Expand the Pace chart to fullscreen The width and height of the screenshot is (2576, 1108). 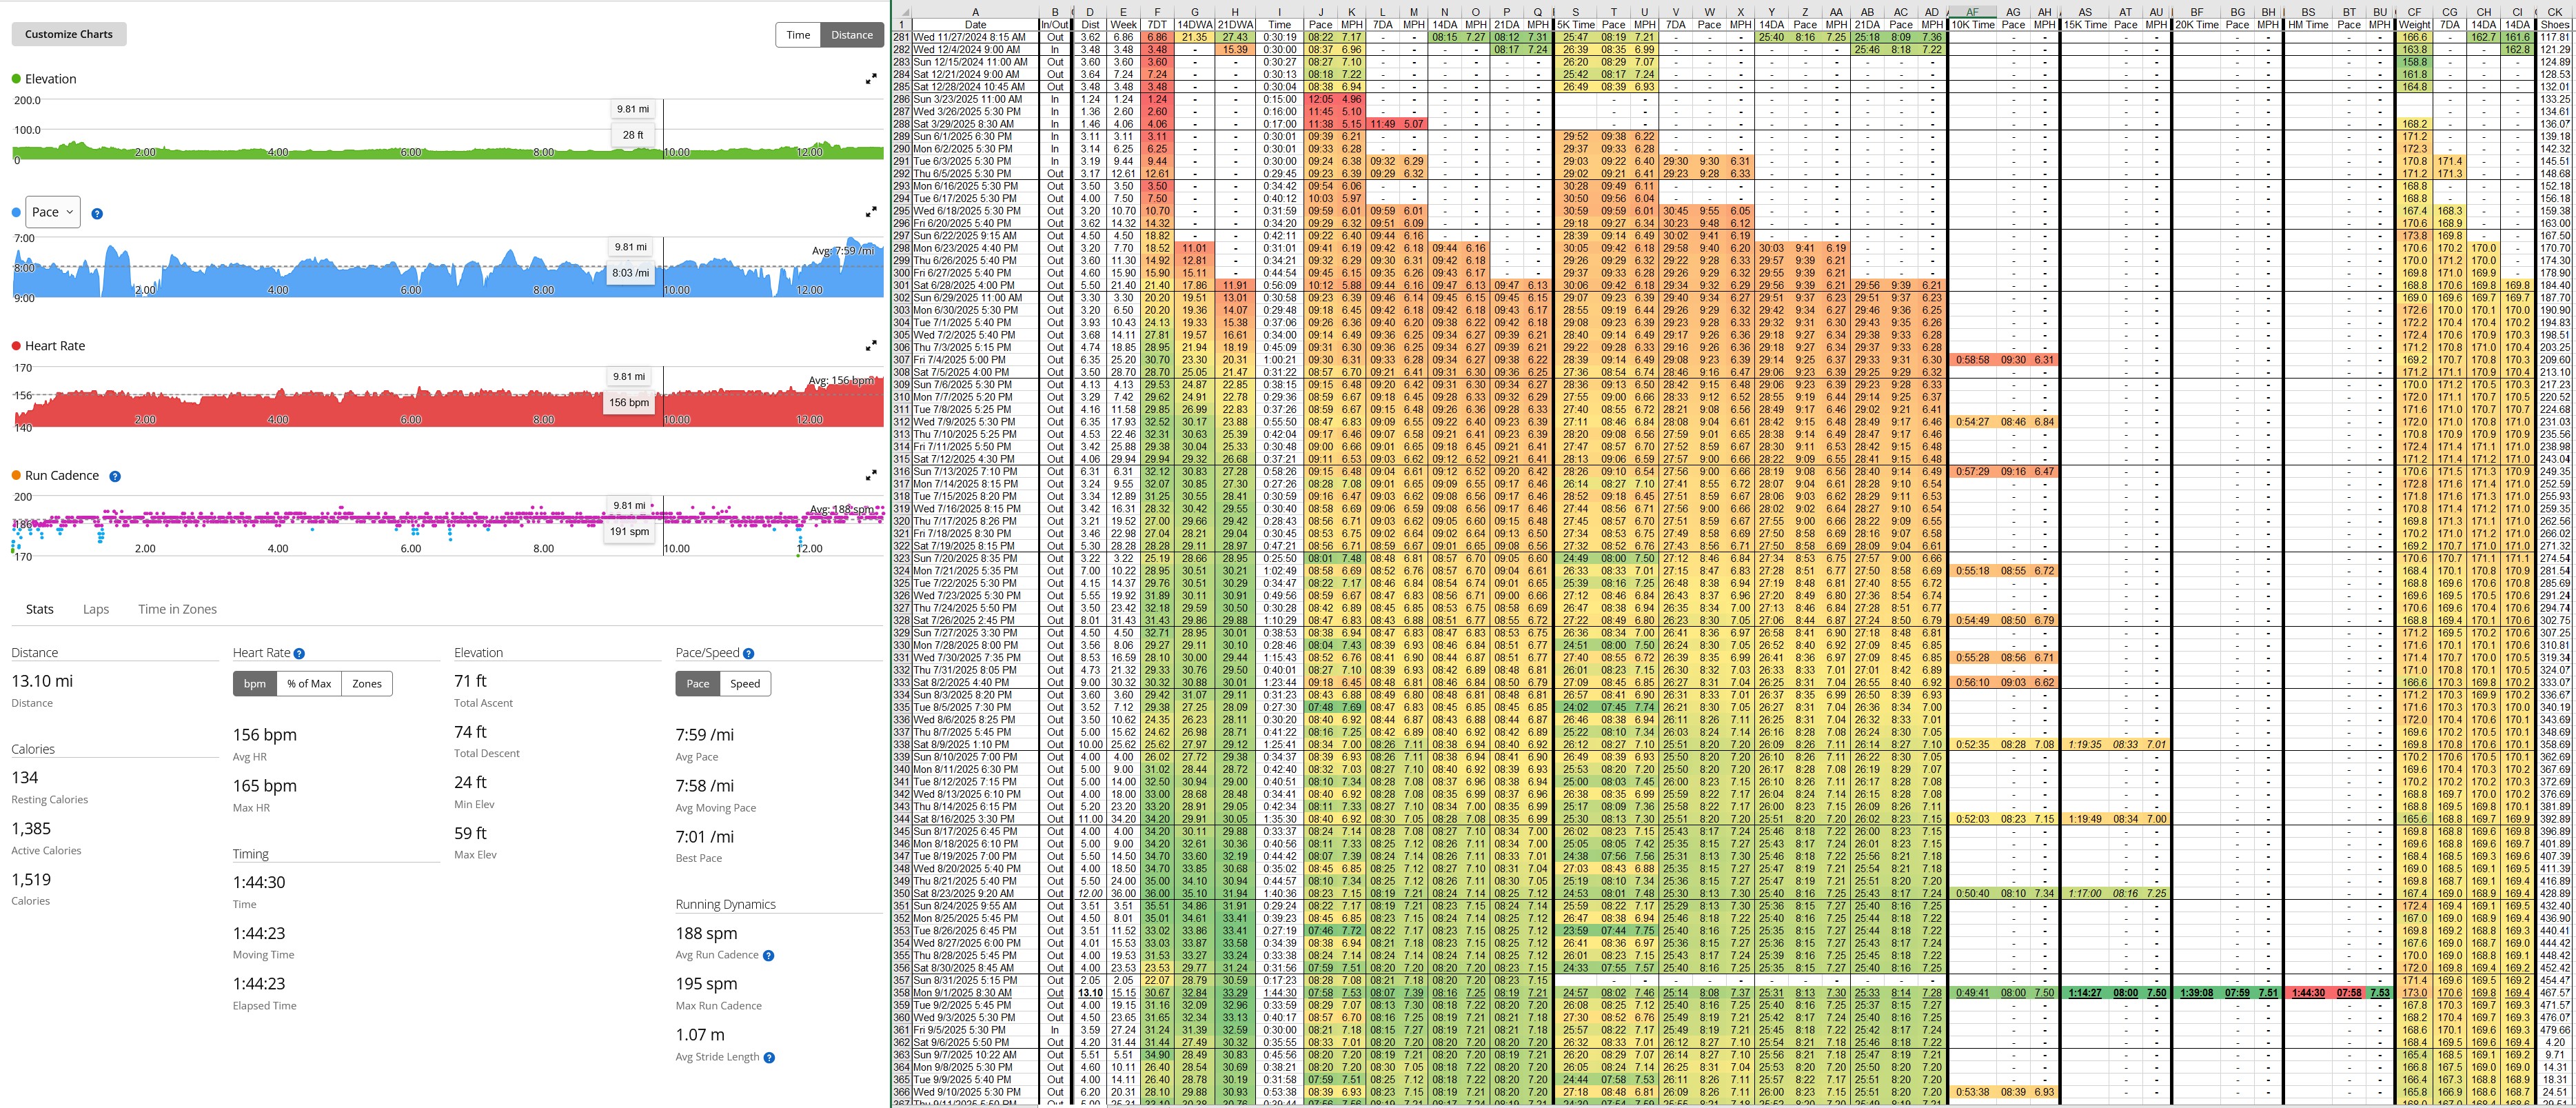click(x=871, y=213)
